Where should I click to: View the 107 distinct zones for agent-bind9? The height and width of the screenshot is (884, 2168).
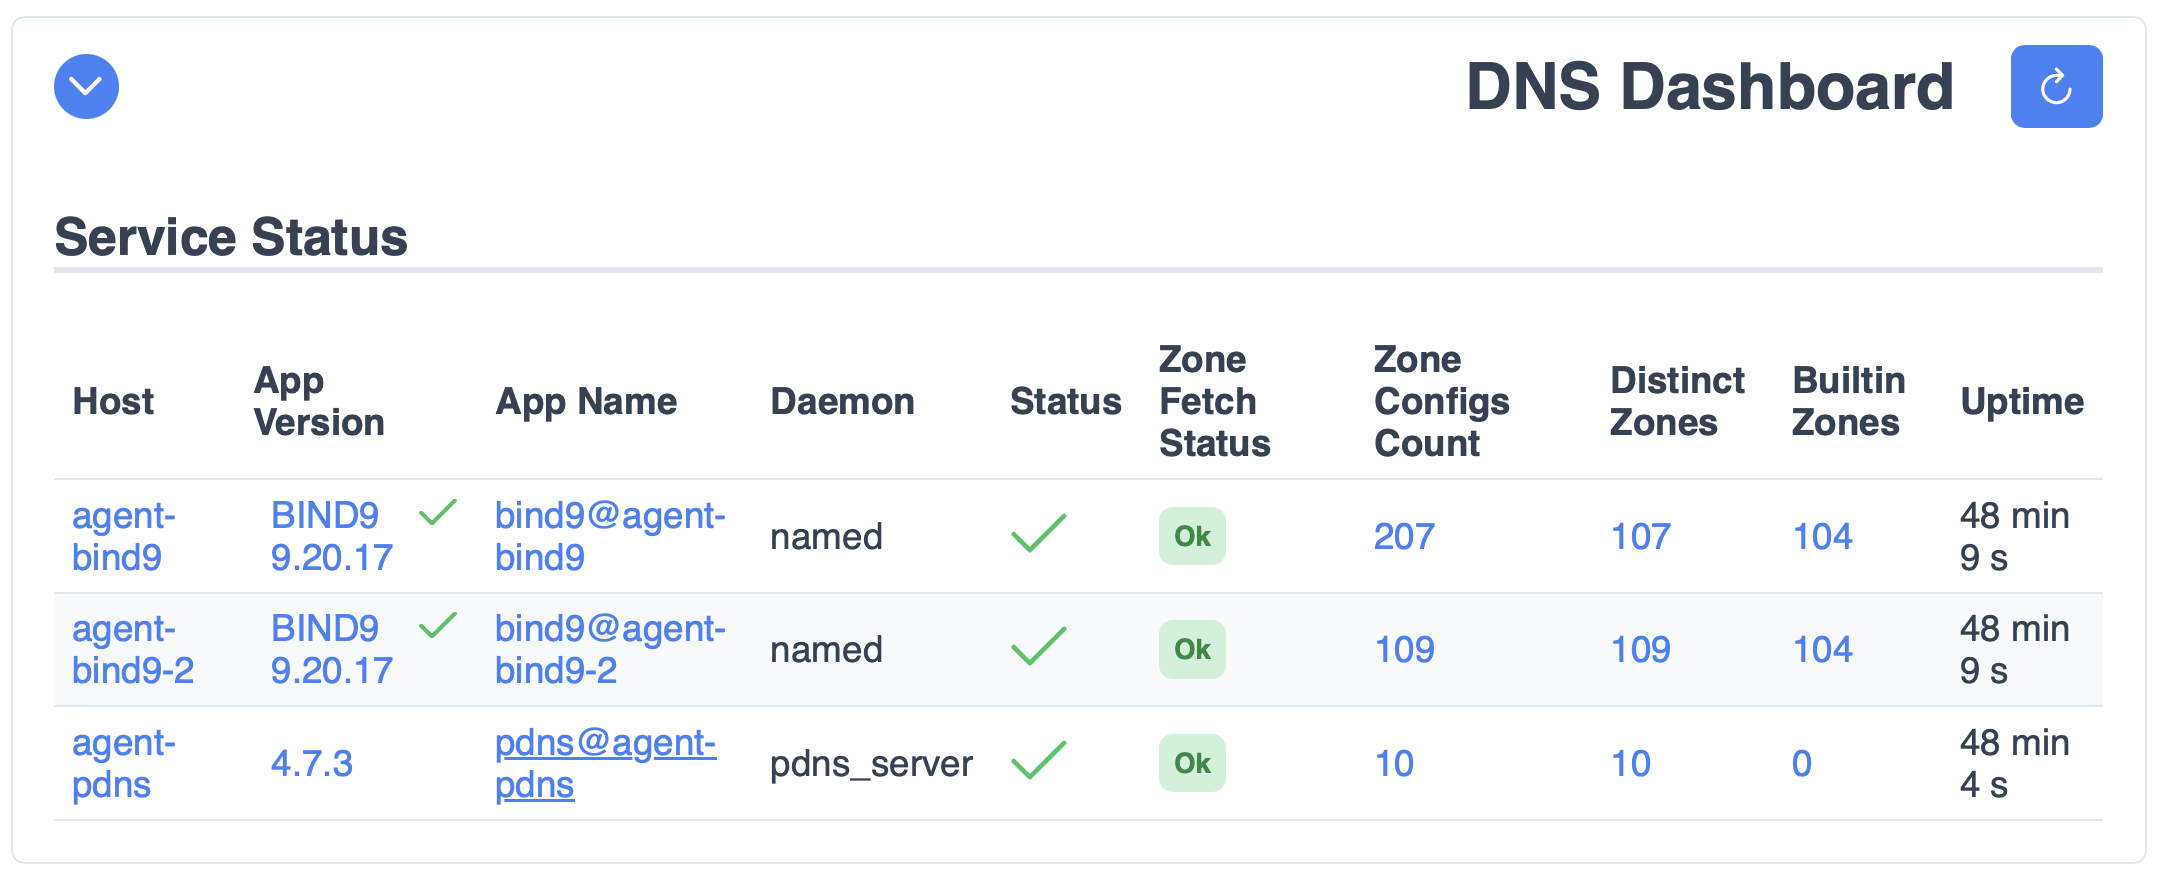click(x=1641, y=536)
